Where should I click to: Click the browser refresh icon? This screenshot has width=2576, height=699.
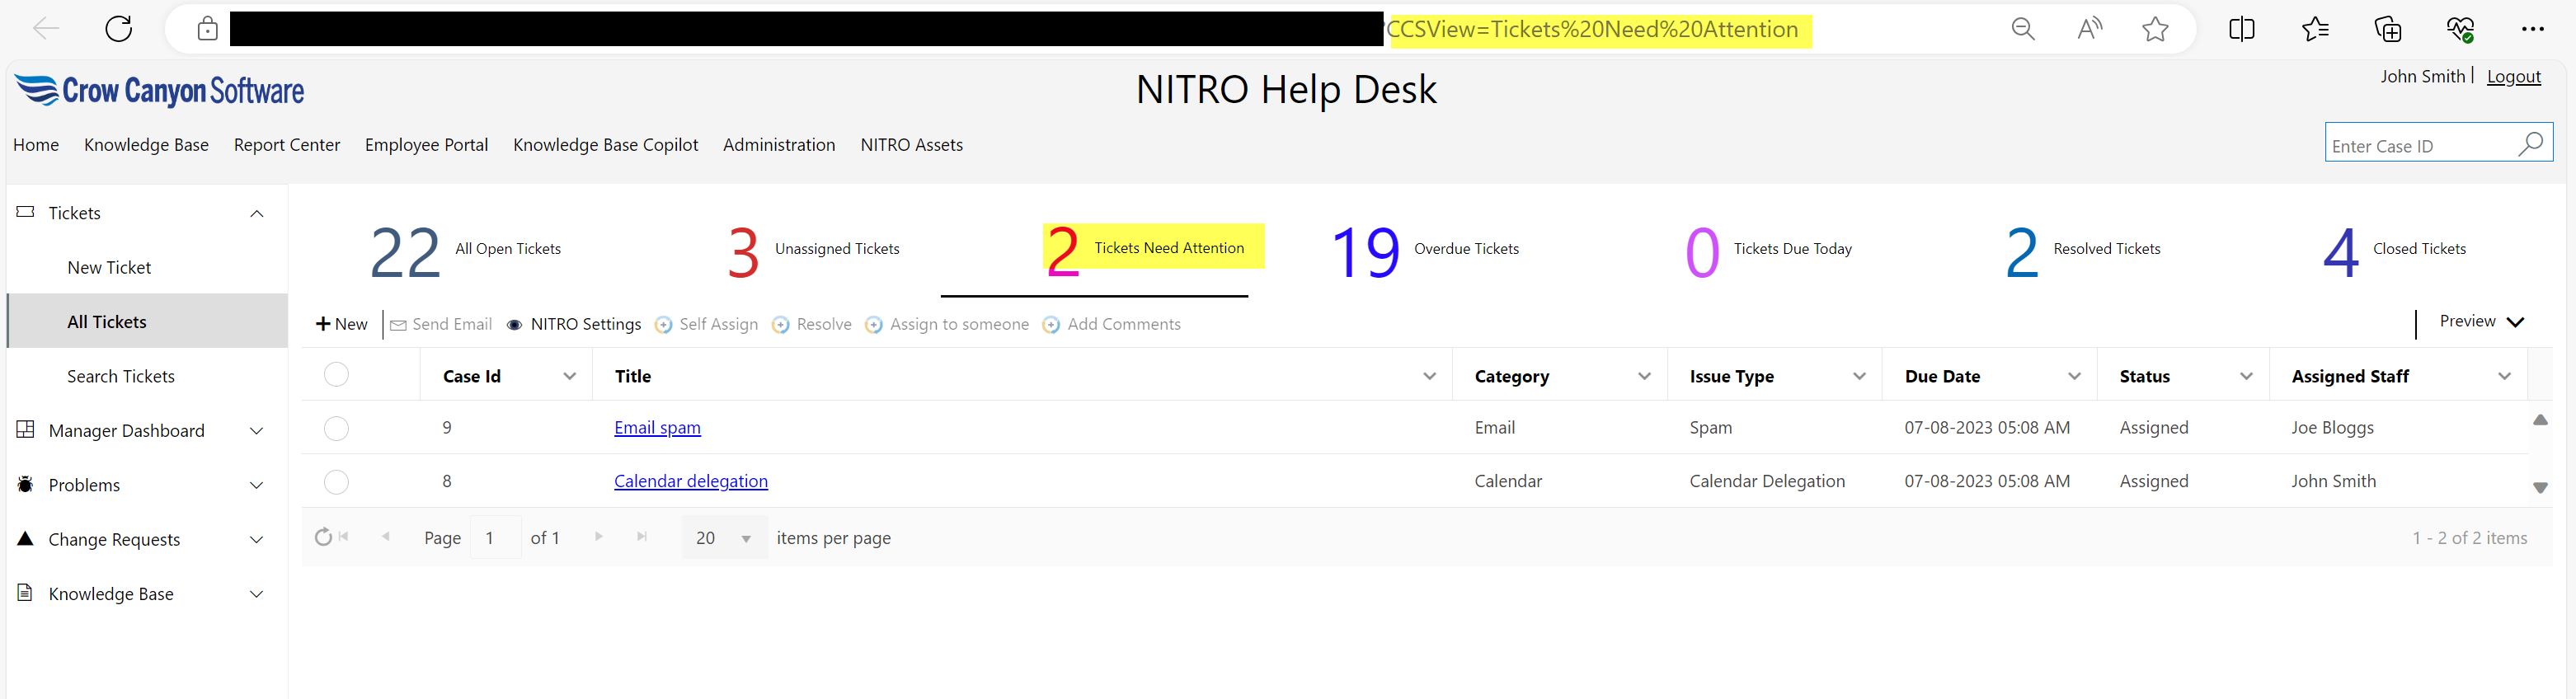click(119, 29)
